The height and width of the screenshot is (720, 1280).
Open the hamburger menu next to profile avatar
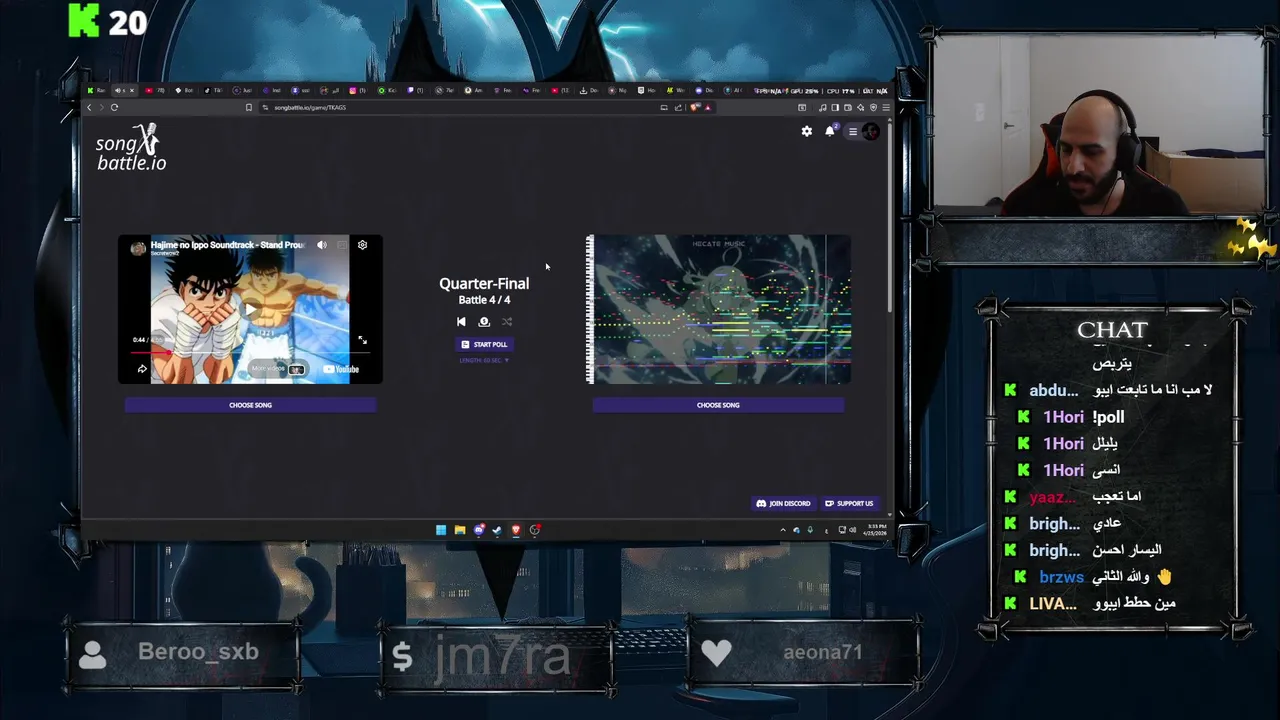click(x=853, y=131)
